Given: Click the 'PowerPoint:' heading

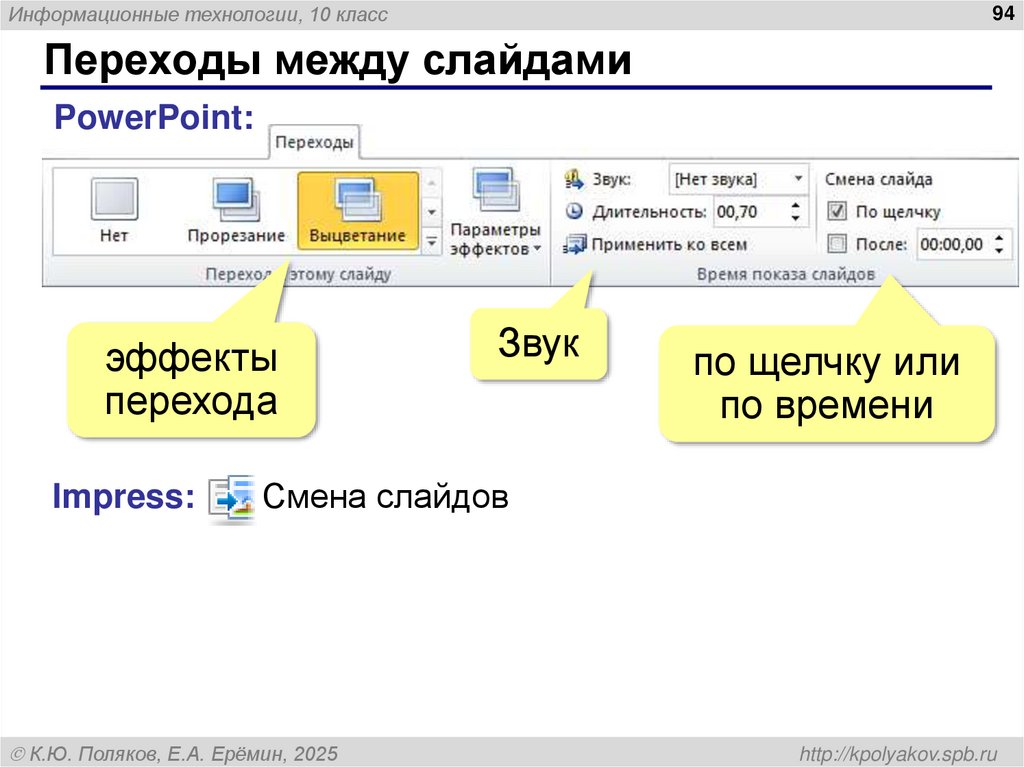Looking at the screenshot, I should pos(154,118).
